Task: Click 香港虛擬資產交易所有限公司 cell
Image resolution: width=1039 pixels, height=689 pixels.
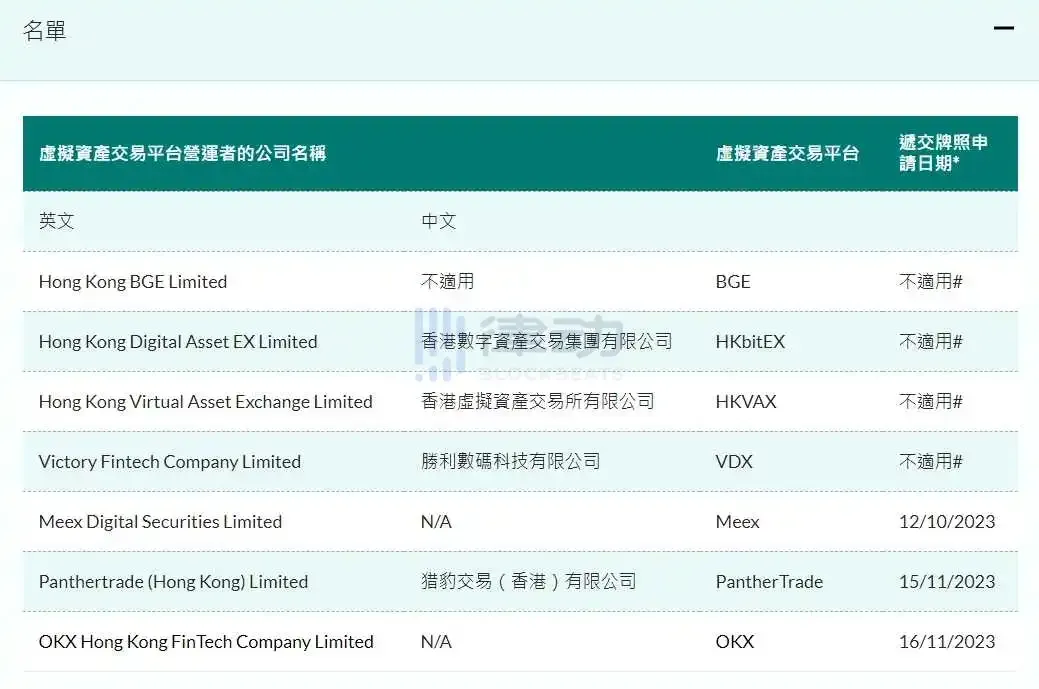Action: click(537, 401)
